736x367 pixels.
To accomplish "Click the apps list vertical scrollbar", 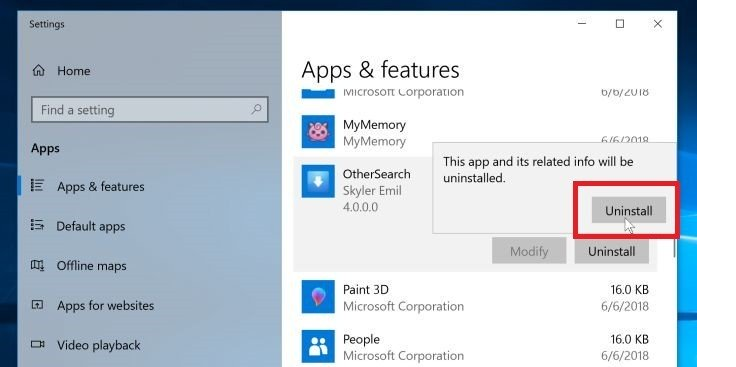I will click(675, 247).
